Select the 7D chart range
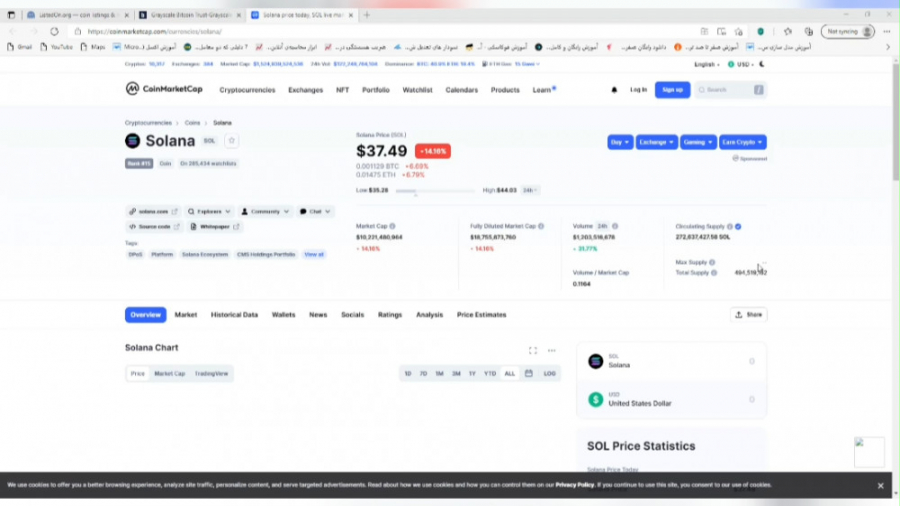The height and width of the screenshot is (506, 900). 423,373
